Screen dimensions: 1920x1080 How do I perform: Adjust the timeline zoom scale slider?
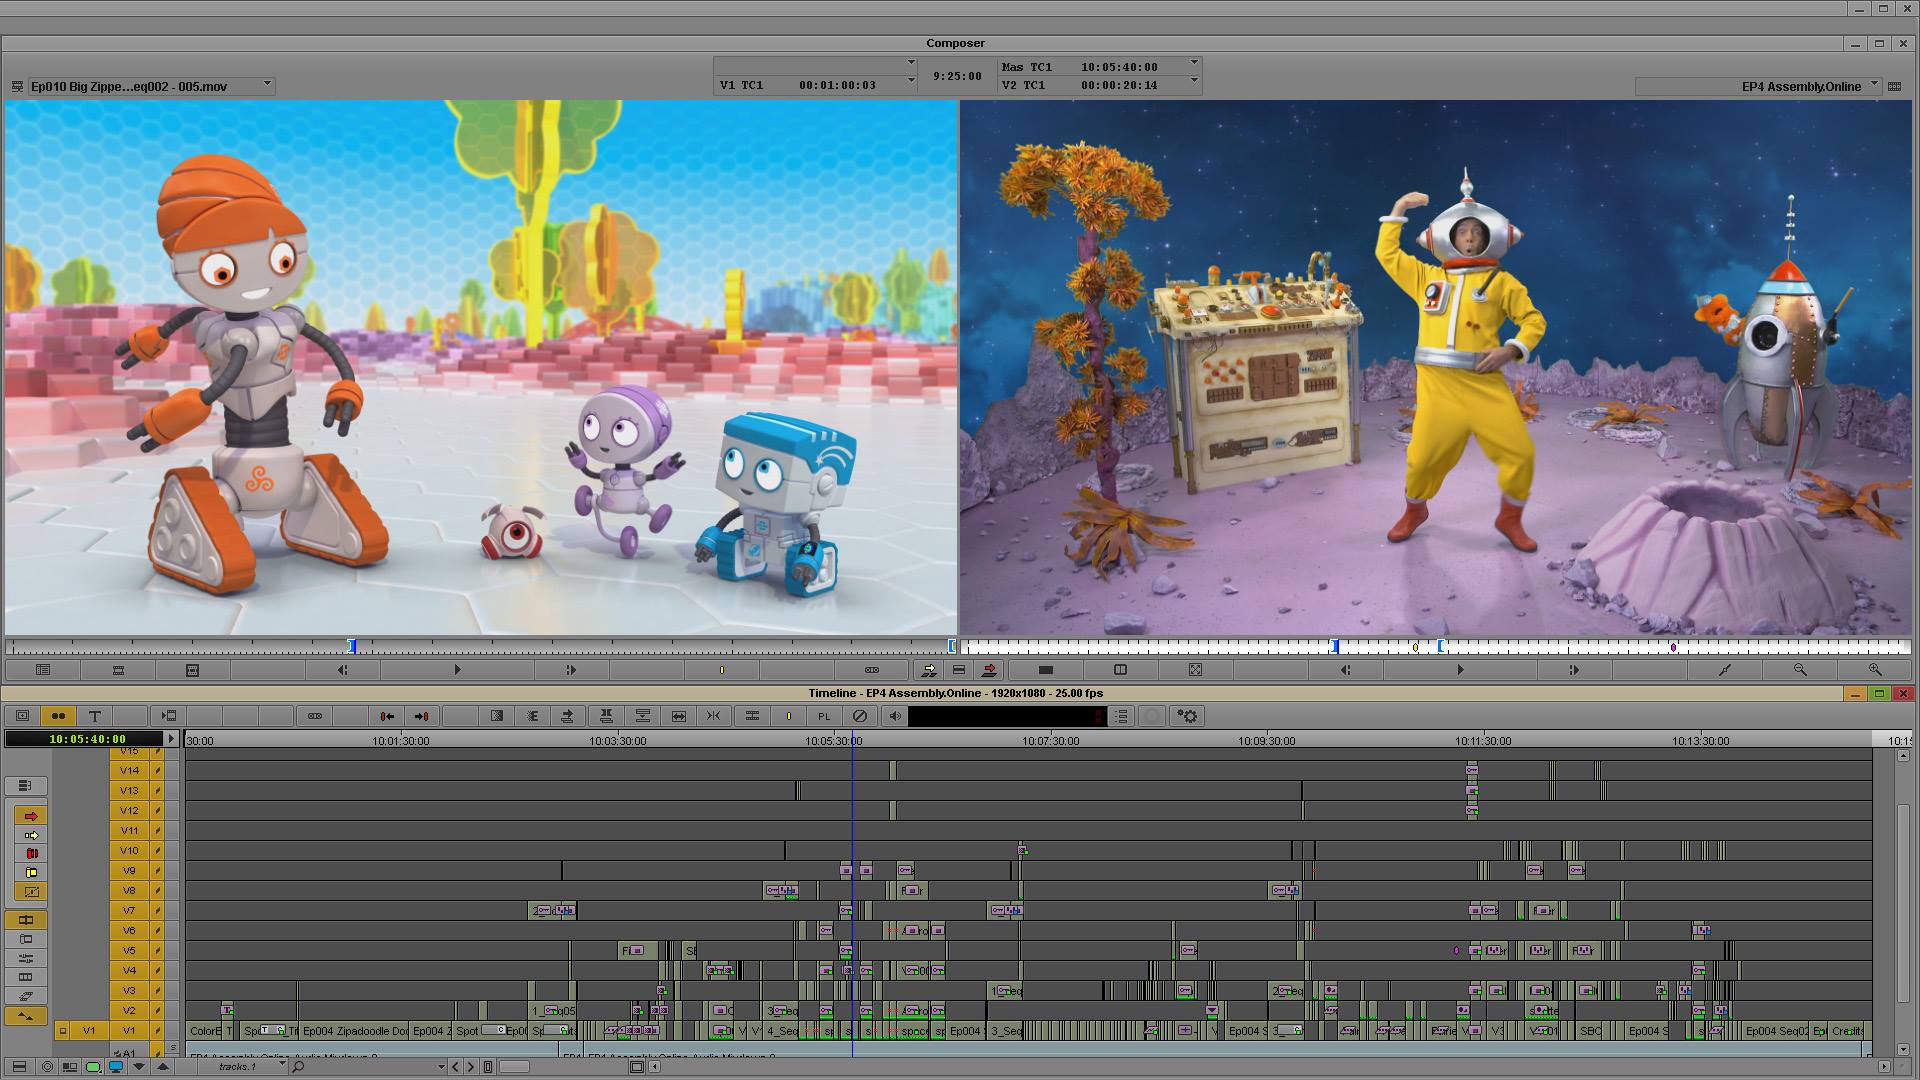click(x=514, y=1066)
